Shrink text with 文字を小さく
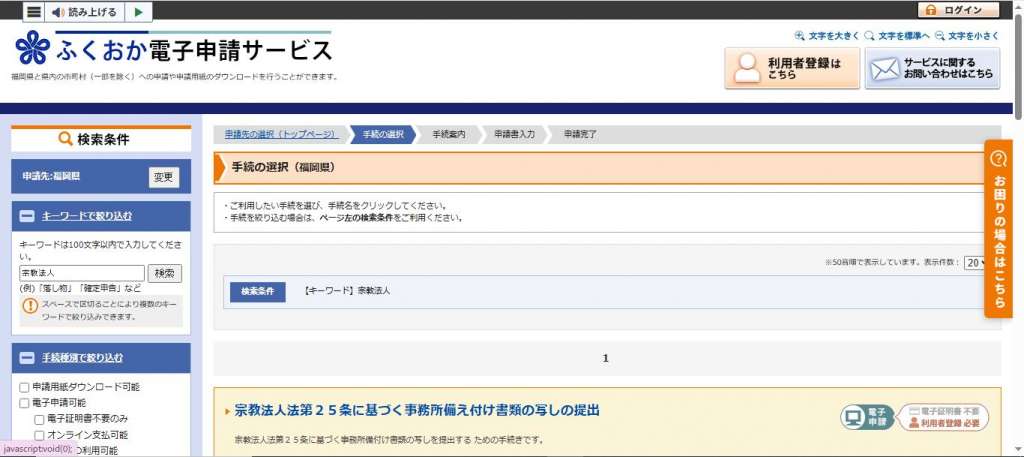The image size is (1024, 457). (967, 36)
